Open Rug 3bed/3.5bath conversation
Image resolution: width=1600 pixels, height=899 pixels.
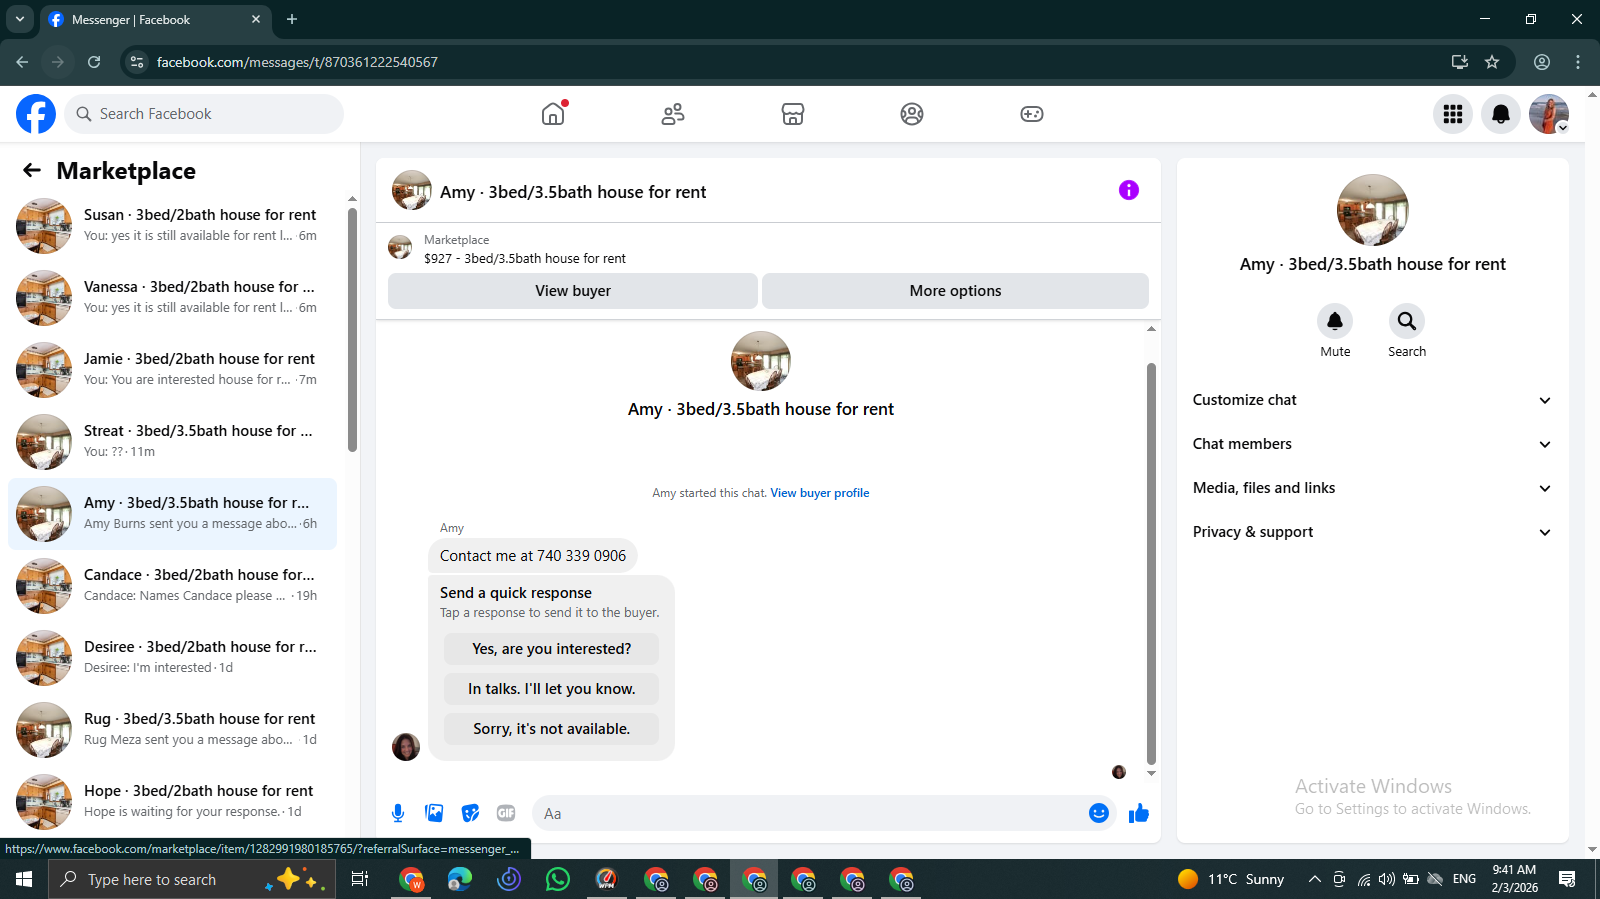click(x=173, y=730)
